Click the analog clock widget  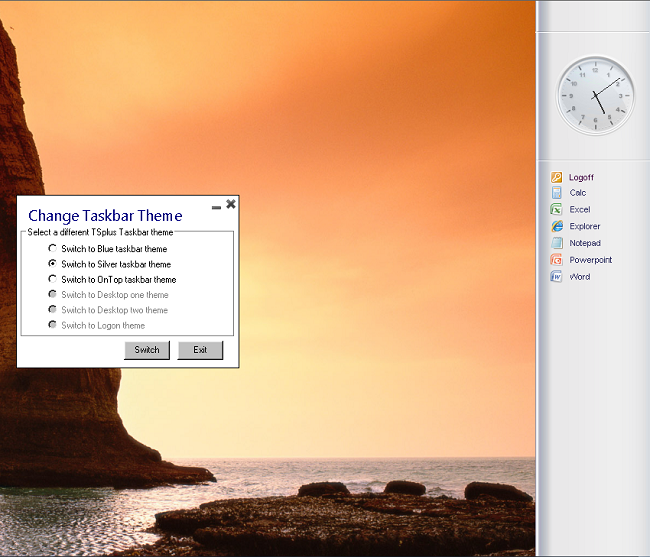coord(595,95)
